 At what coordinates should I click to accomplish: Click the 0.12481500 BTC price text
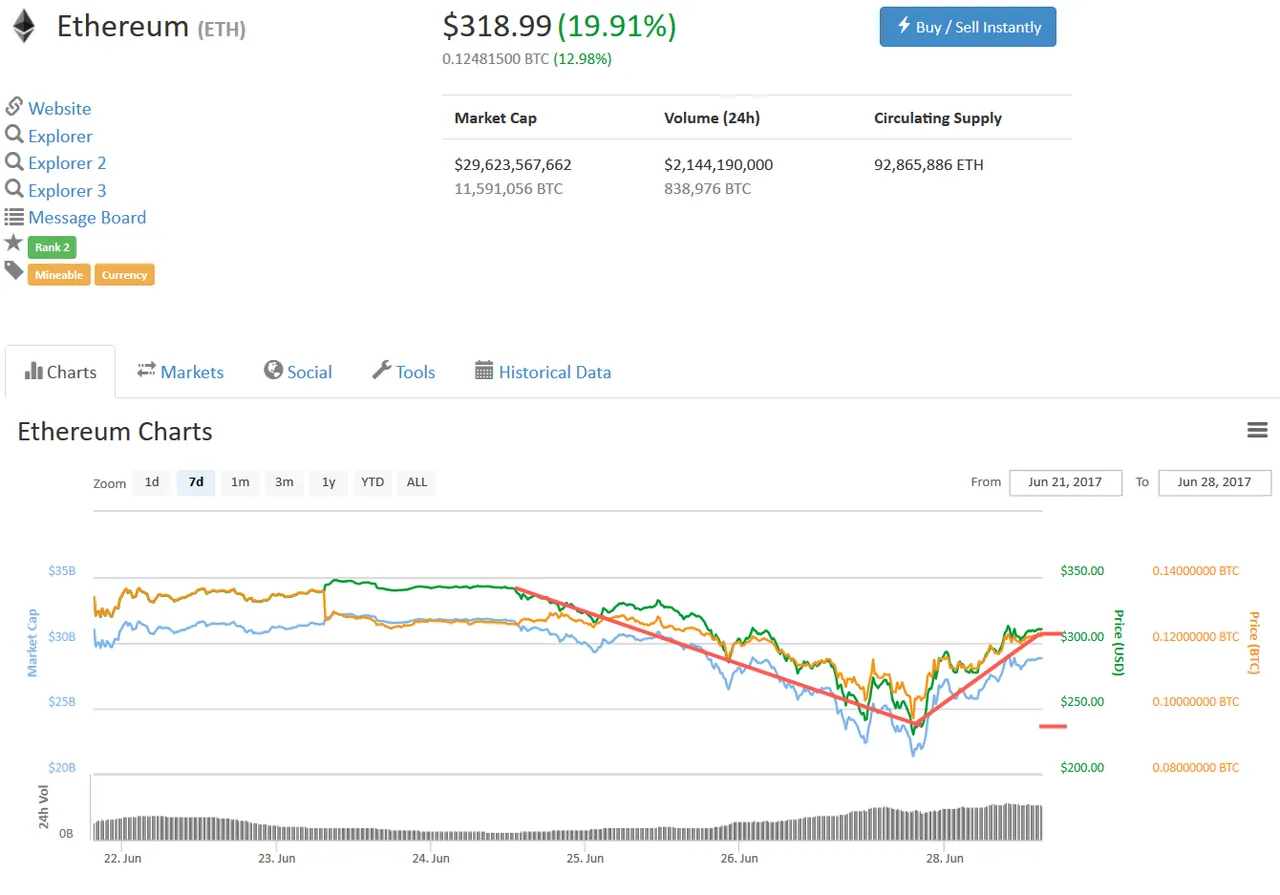(496, 59)
